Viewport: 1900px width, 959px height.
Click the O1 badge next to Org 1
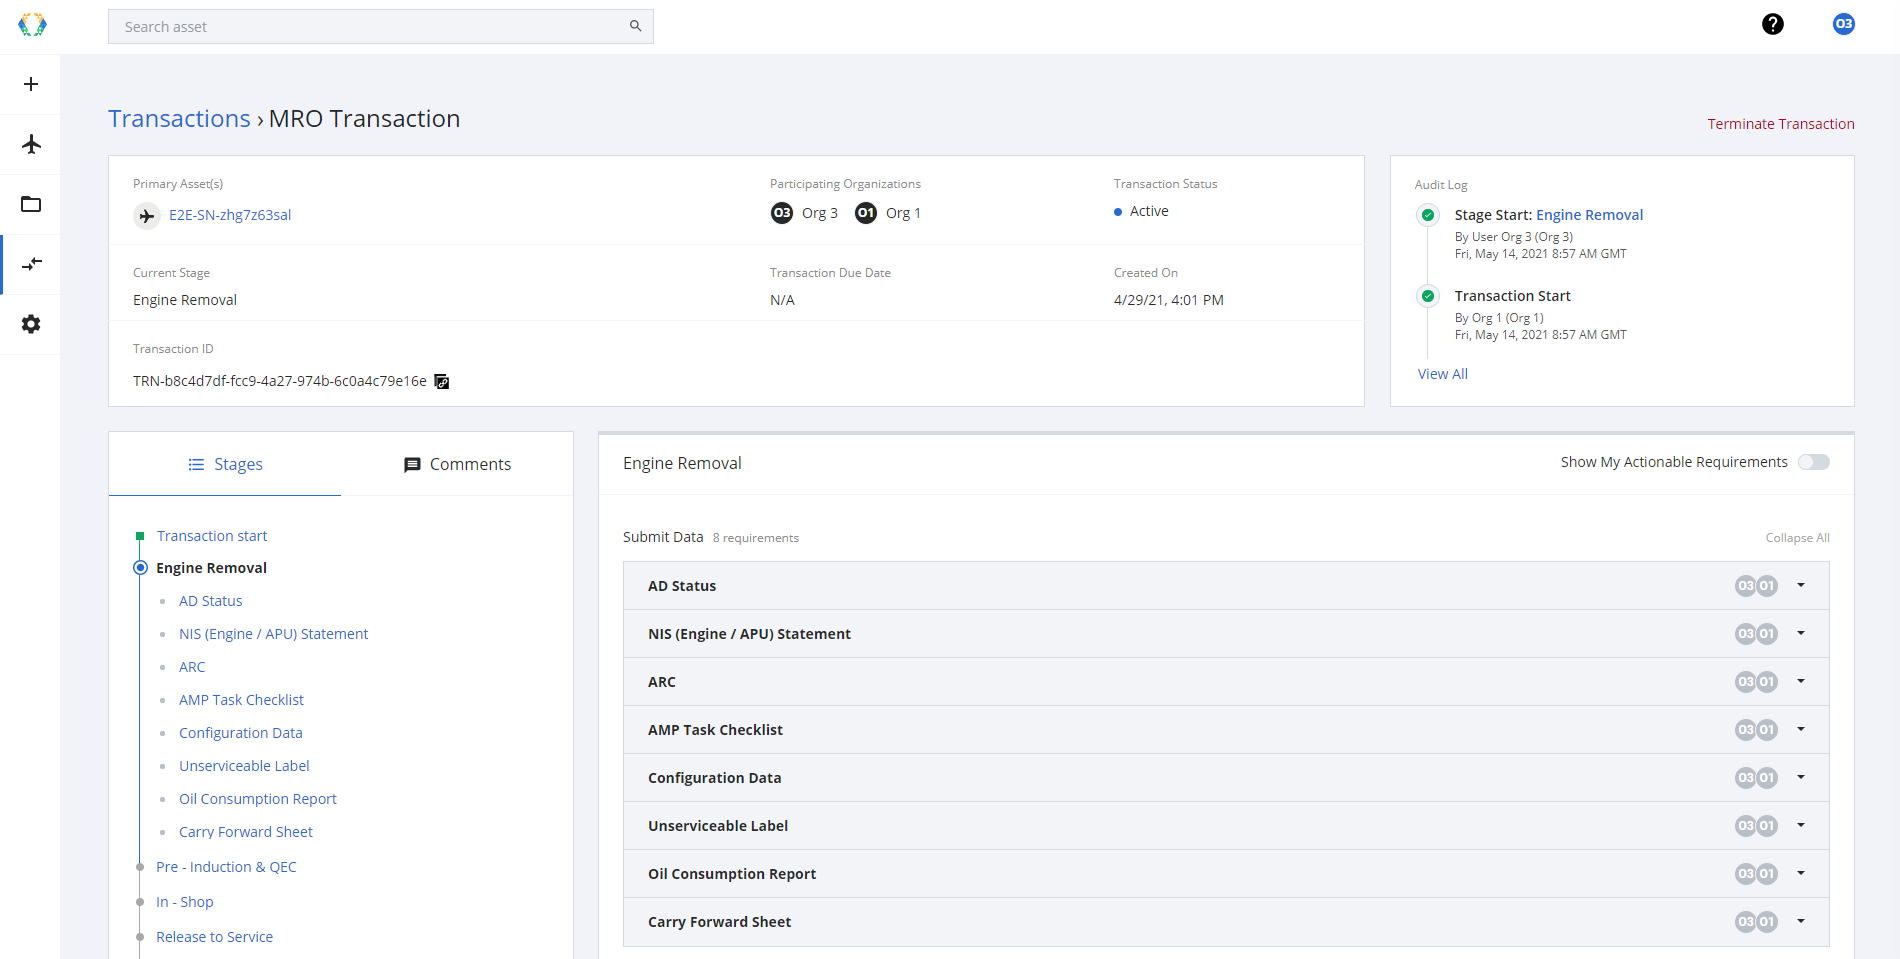pos(866,213)
